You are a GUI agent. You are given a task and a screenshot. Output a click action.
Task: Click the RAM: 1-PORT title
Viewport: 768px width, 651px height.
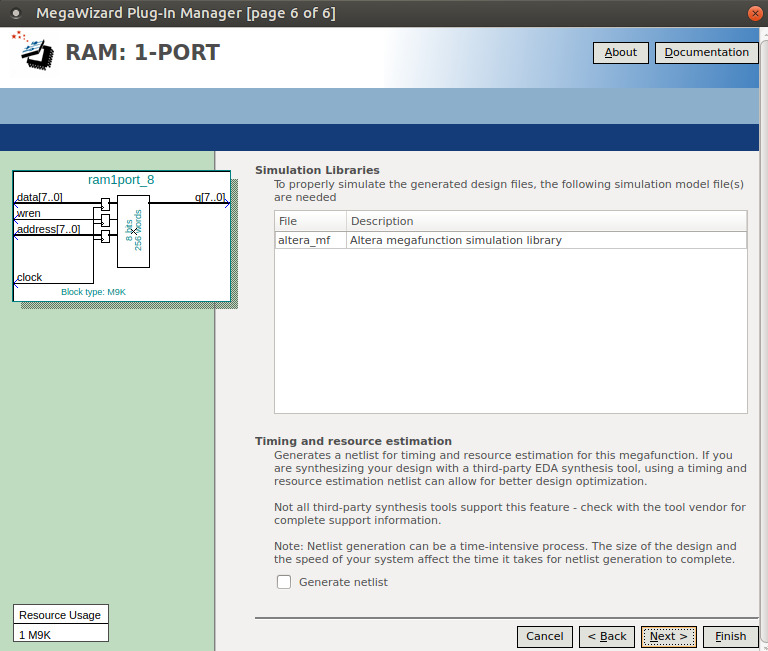point(143,52)
